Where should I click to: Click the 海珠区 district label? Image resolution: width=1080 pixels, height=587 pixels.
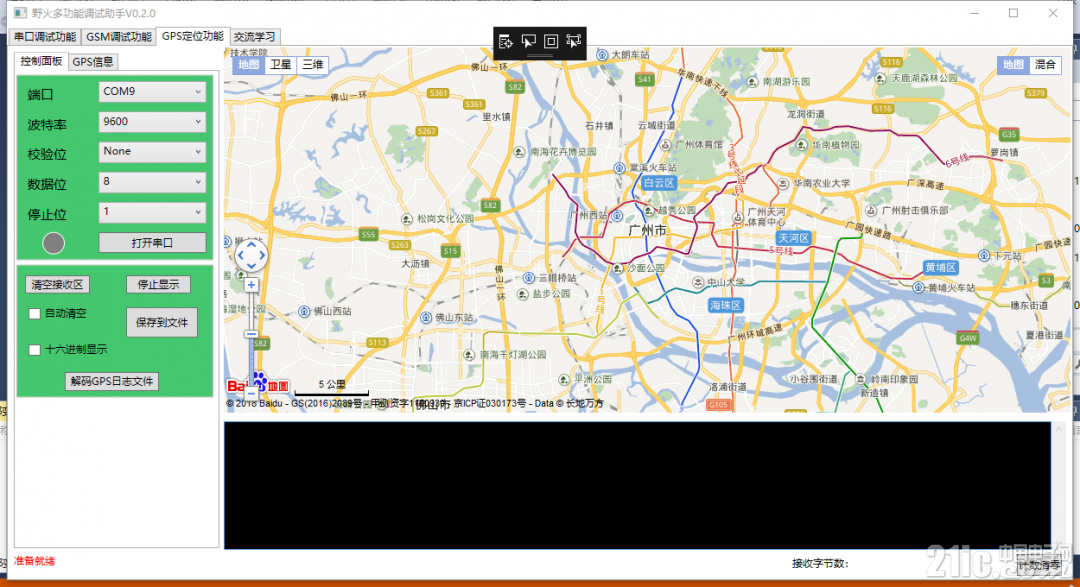coord(726,305)
